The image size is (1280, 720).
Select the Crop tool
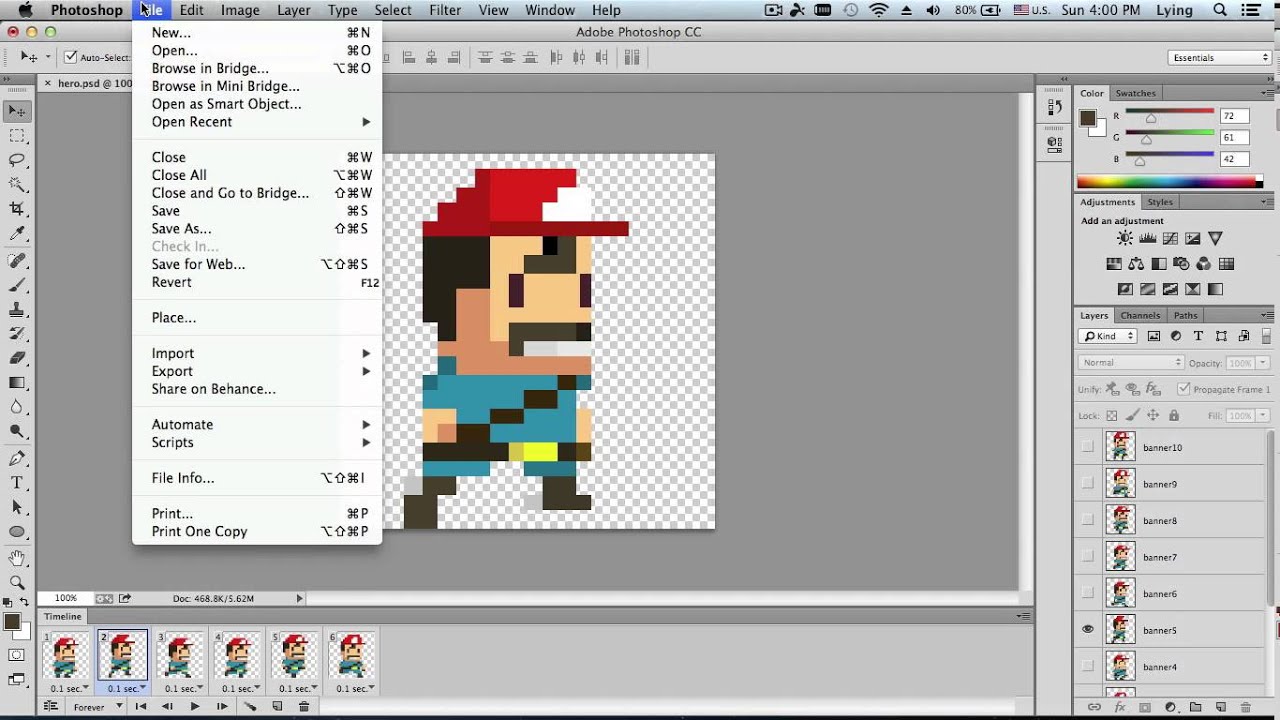coord(17,209)
